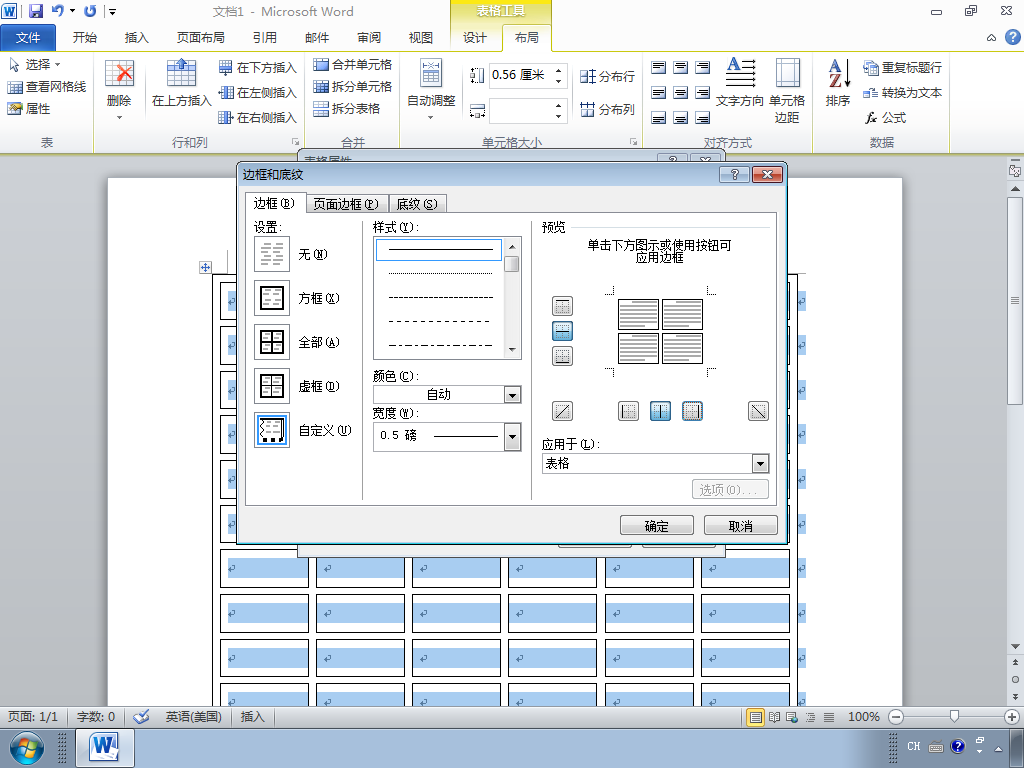Click the OK (确定) button
Image resolution: width=1024 pixels, height=768 pixels.
[657, 526]
